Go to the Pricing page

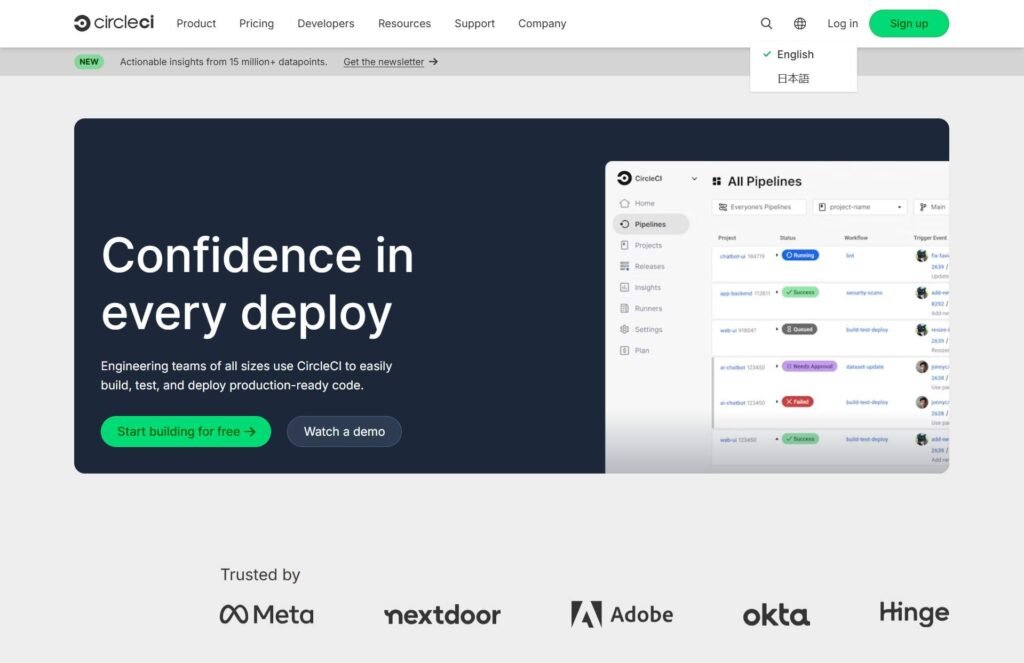coord(257,24)
